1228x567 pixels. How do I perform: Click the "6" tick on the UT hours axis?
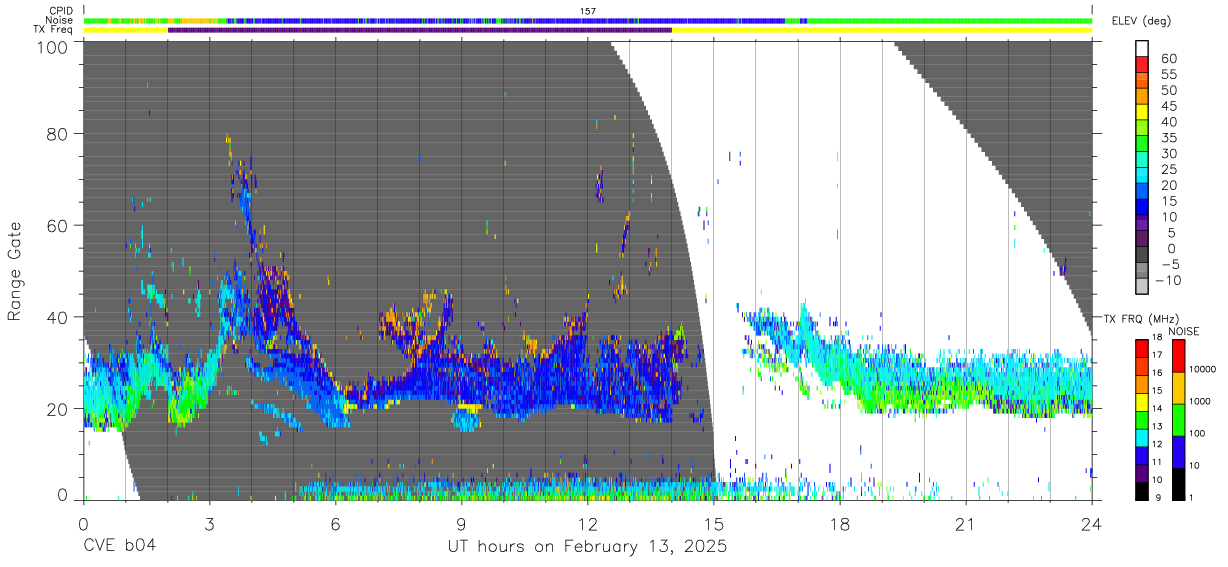click(335, 523)
